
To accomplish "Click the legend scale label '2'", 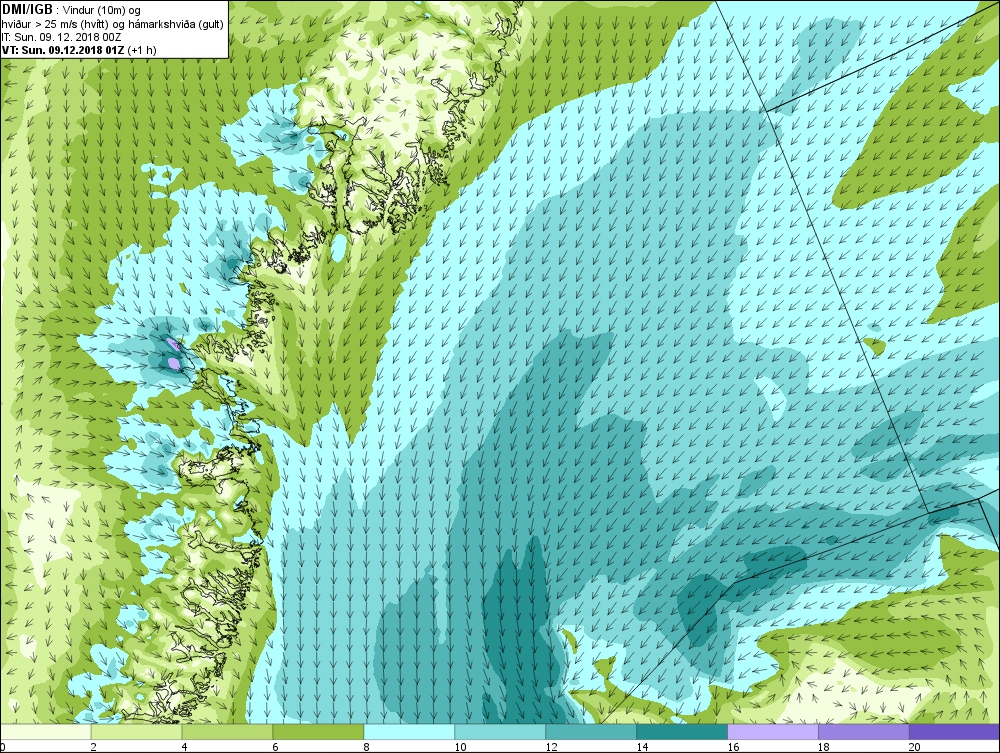I will pos(94,747).
